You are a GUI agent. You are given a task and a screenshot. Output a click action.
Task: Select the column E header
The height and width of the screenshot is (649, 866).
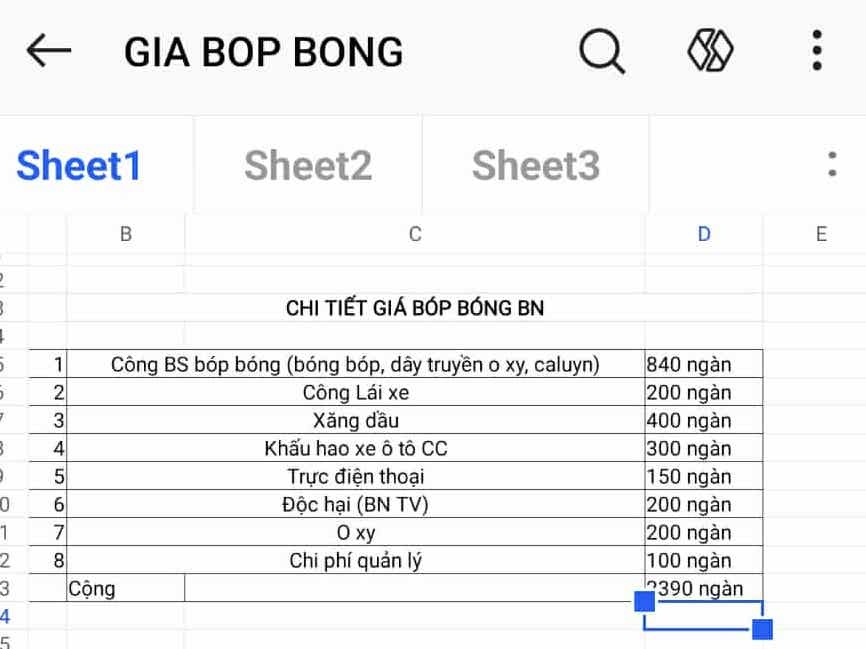(820, 233)
